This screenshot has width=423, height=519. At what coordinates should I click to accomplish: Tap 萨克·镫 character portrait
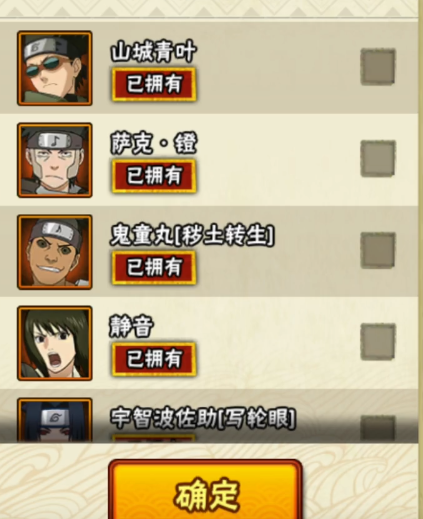[x=55, y=160]
